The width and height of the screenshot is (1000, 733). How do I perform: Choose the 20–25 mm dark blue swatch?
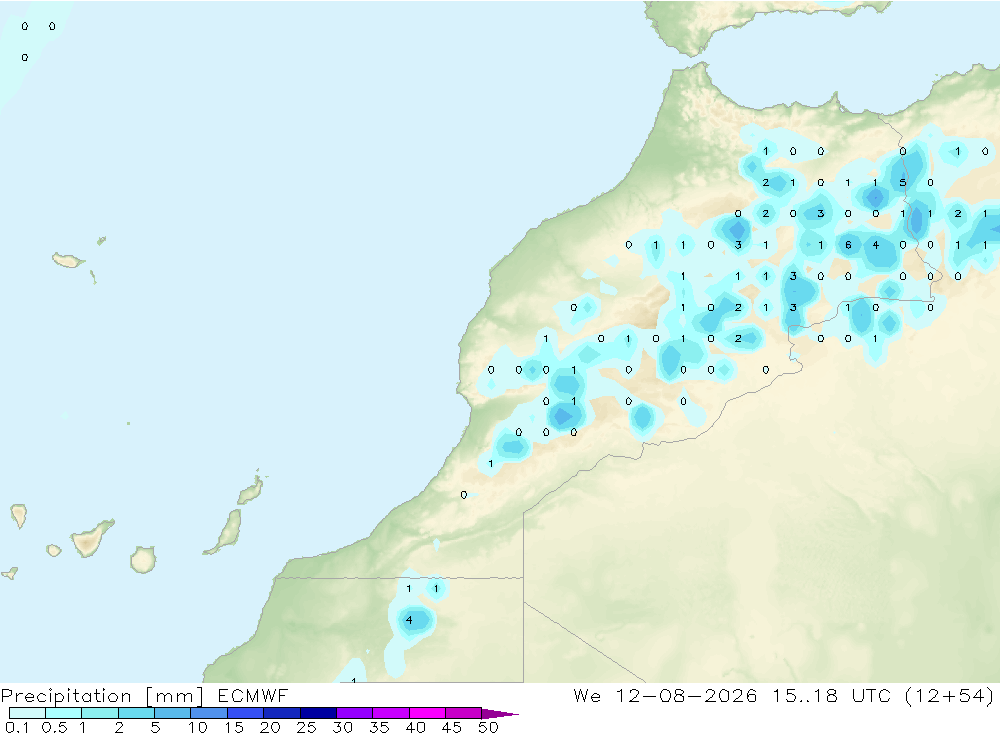281,713
